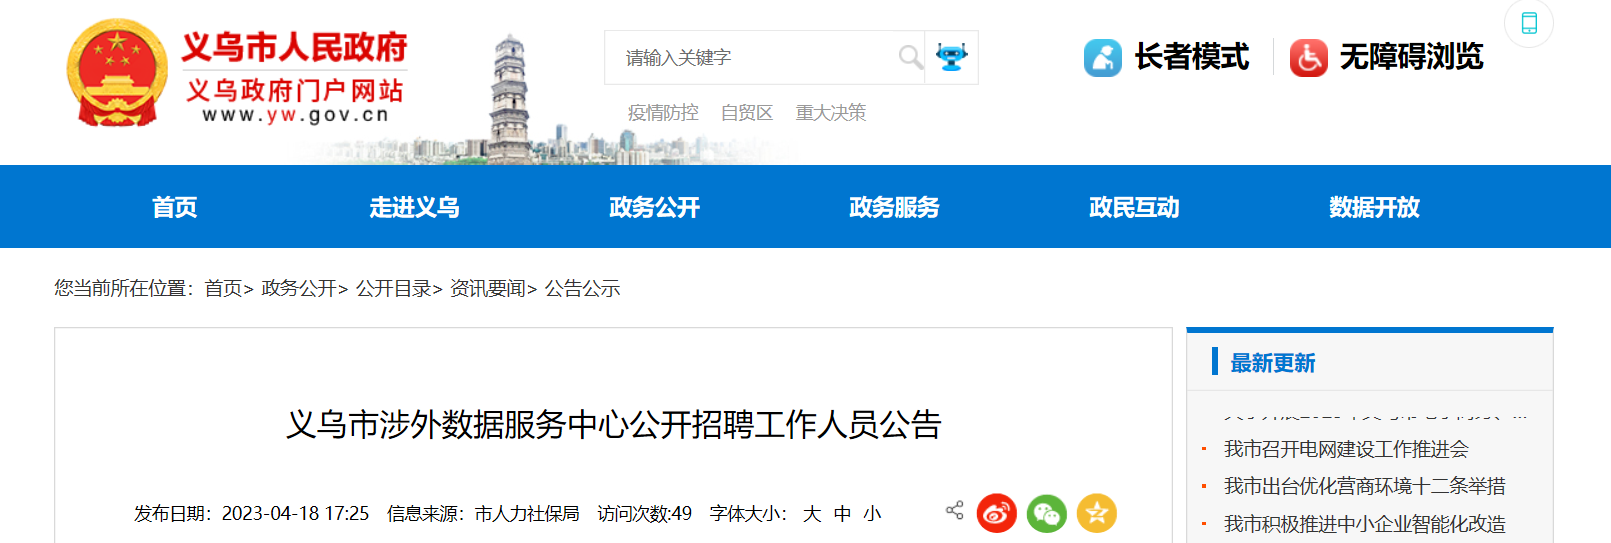Click the magnifier search icon
Screen dimensions: 1611x543
[910, 57]
